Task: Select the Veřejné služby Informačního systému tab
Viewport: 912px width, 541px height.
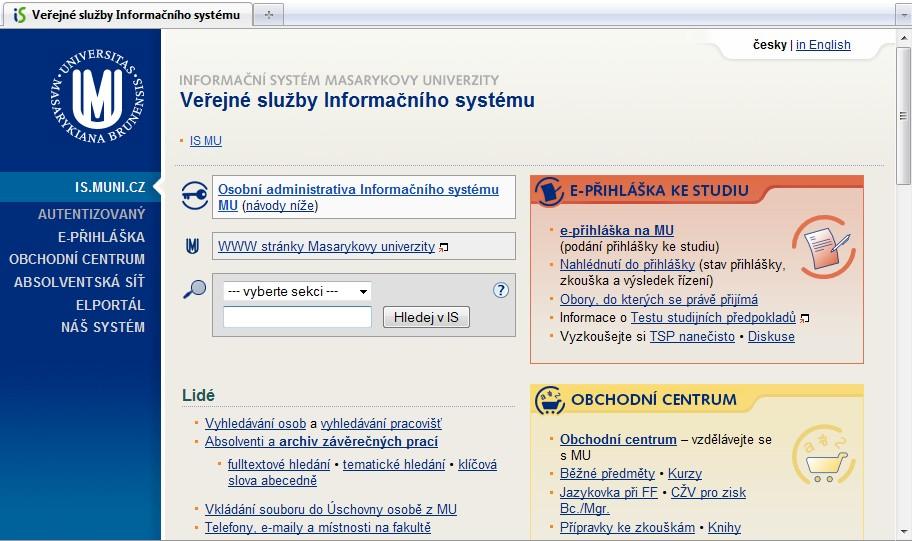Action: tap(128, 15)
